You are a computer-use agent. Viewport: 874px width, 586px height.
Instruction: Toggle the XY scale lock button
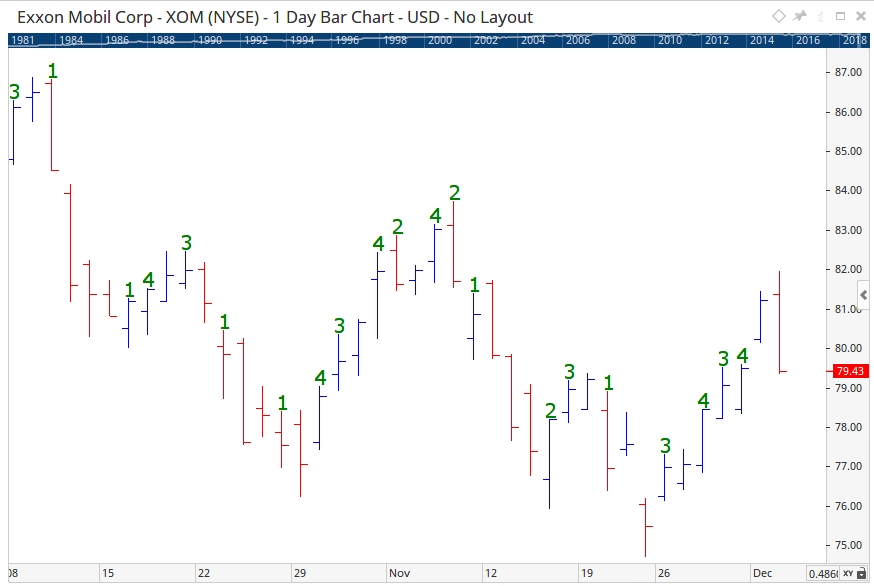[856, 573]
